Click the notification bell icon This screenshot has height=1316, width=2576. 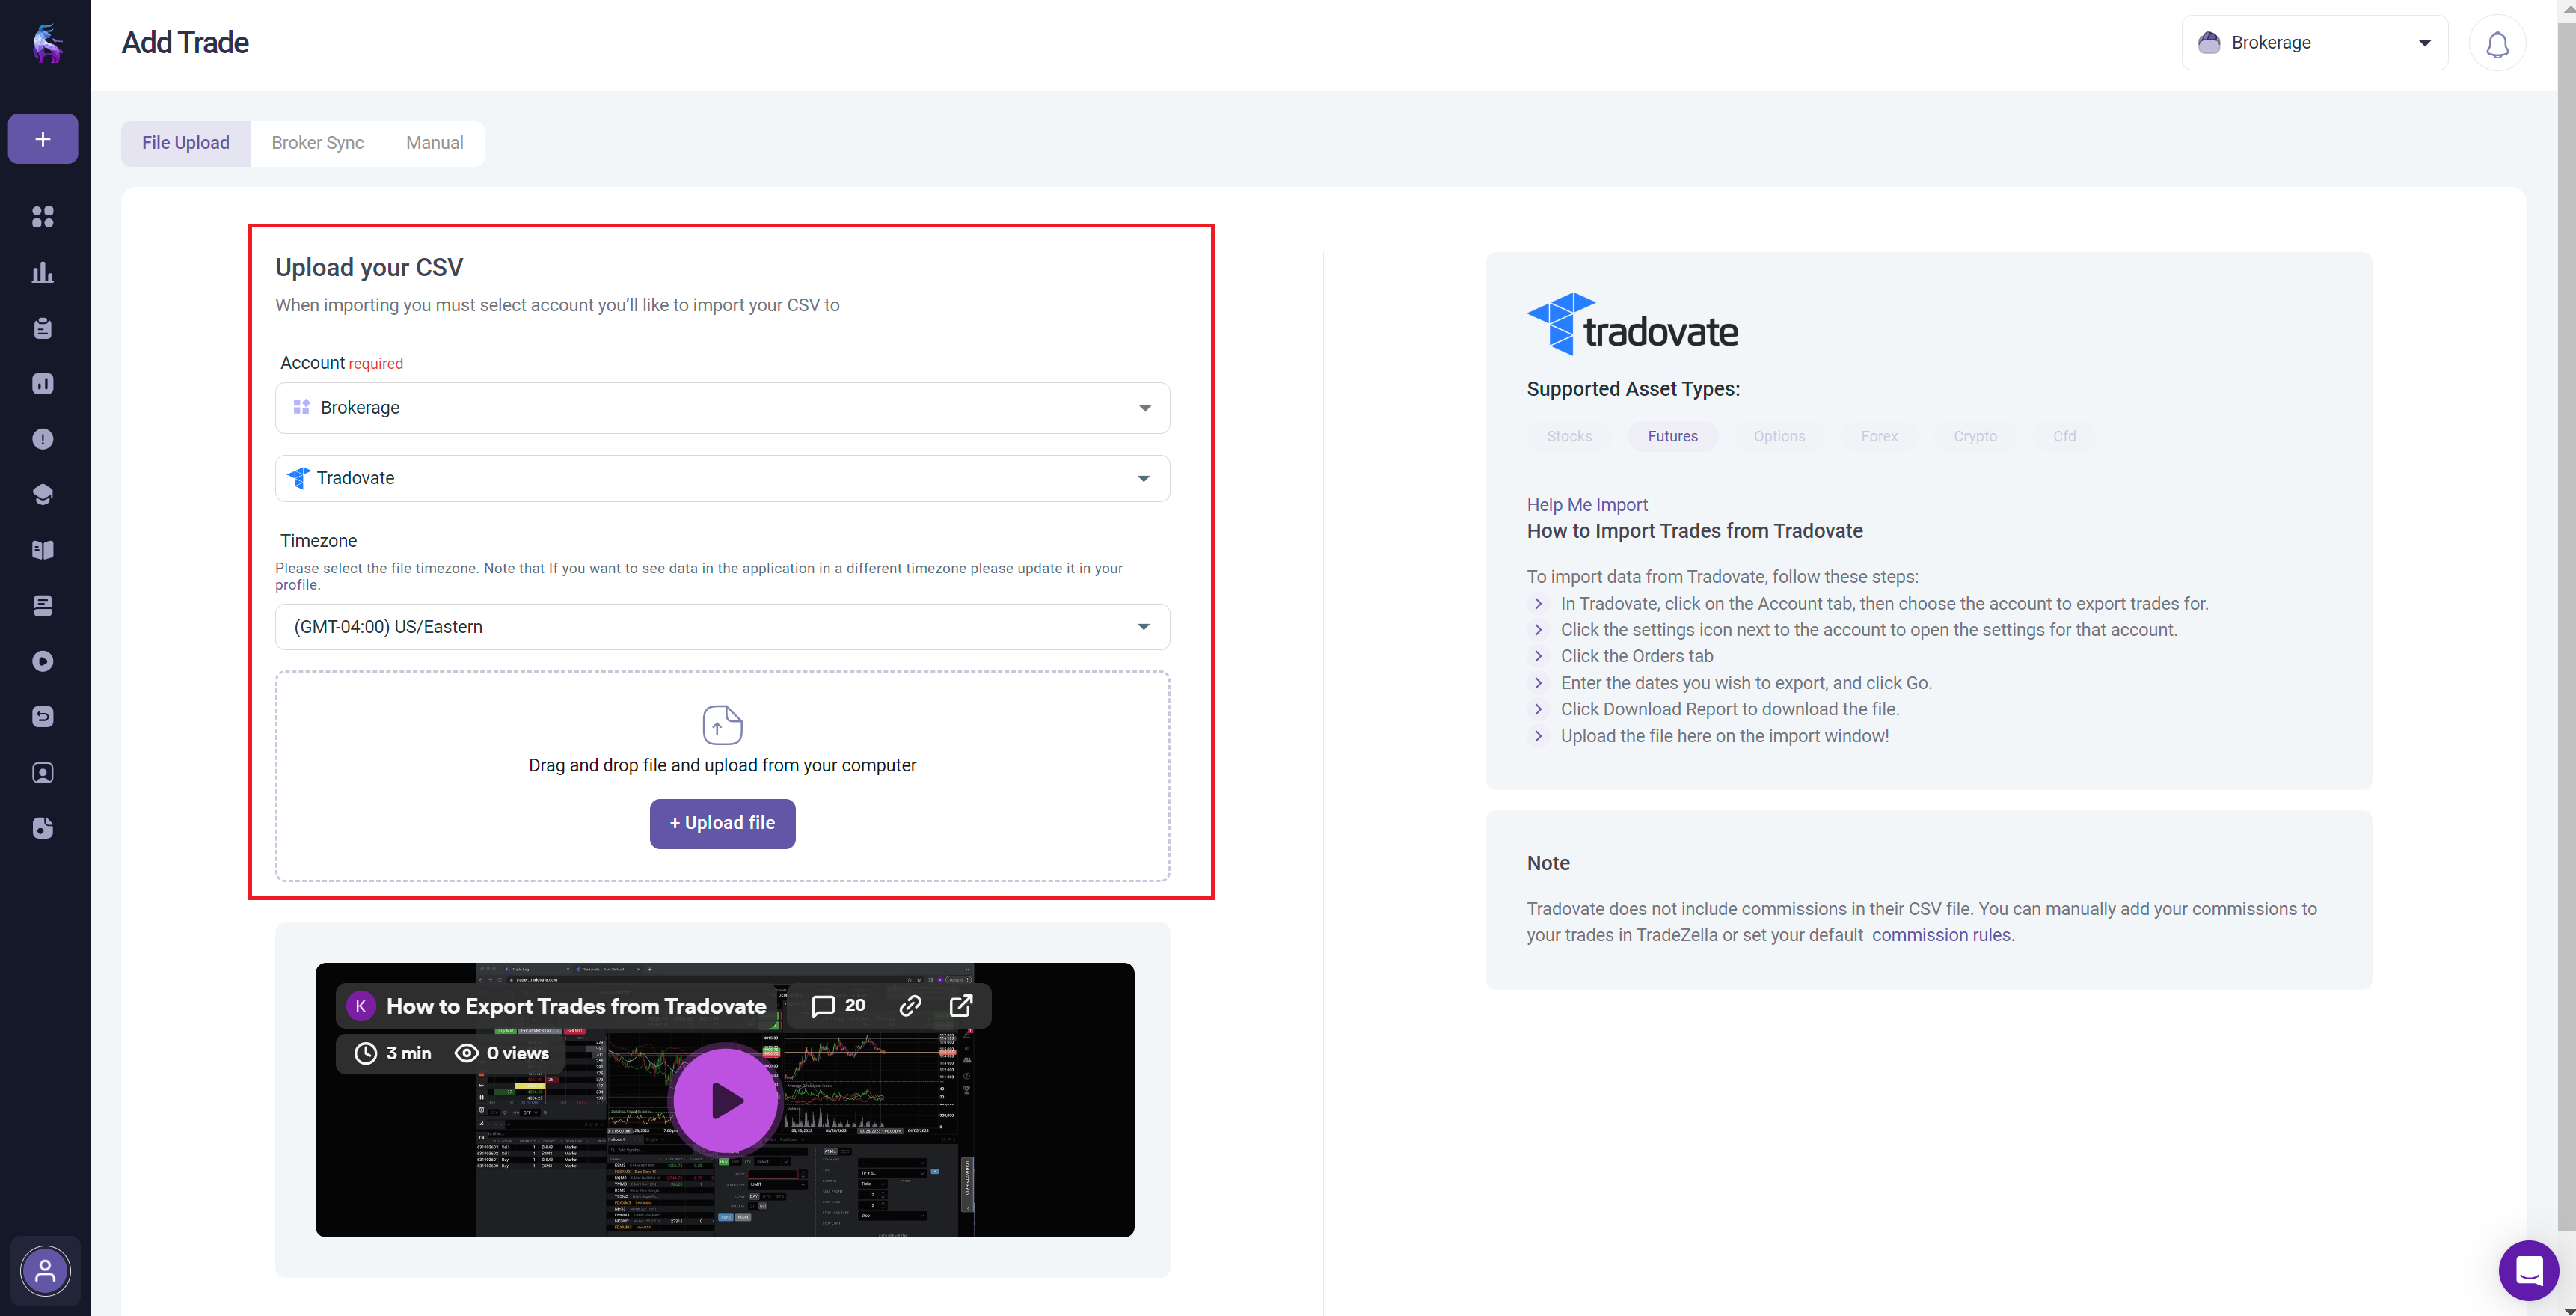coord(2497,44)
